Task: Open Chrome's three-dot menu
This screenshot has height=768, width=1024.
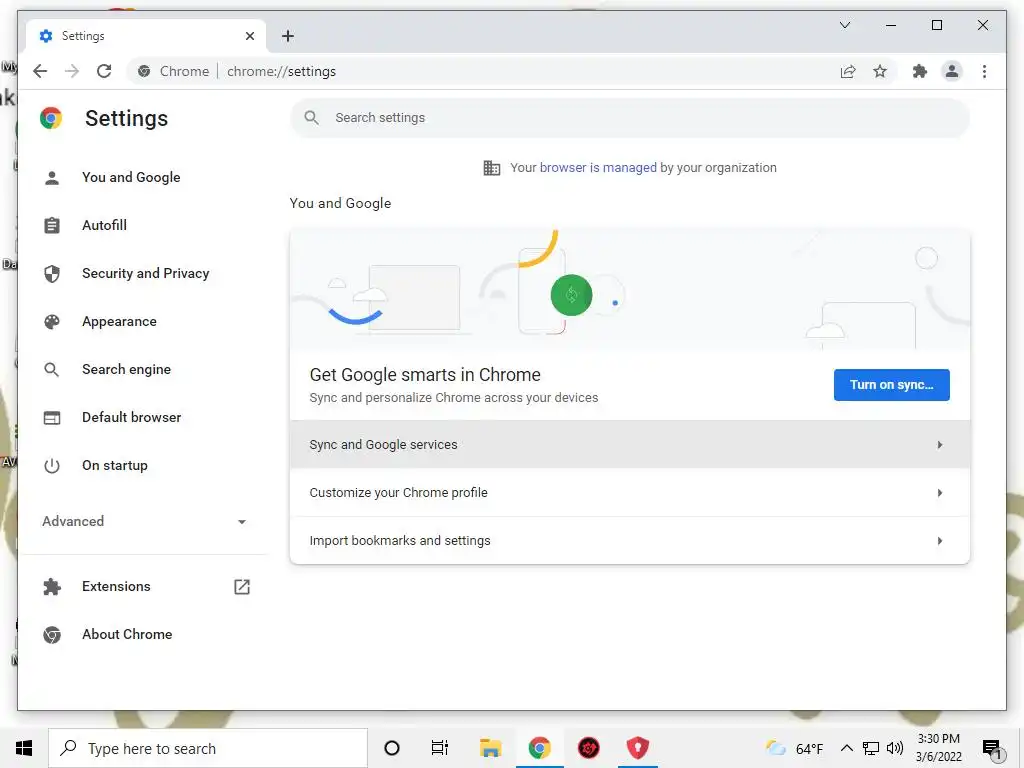Action: [984, 71]
